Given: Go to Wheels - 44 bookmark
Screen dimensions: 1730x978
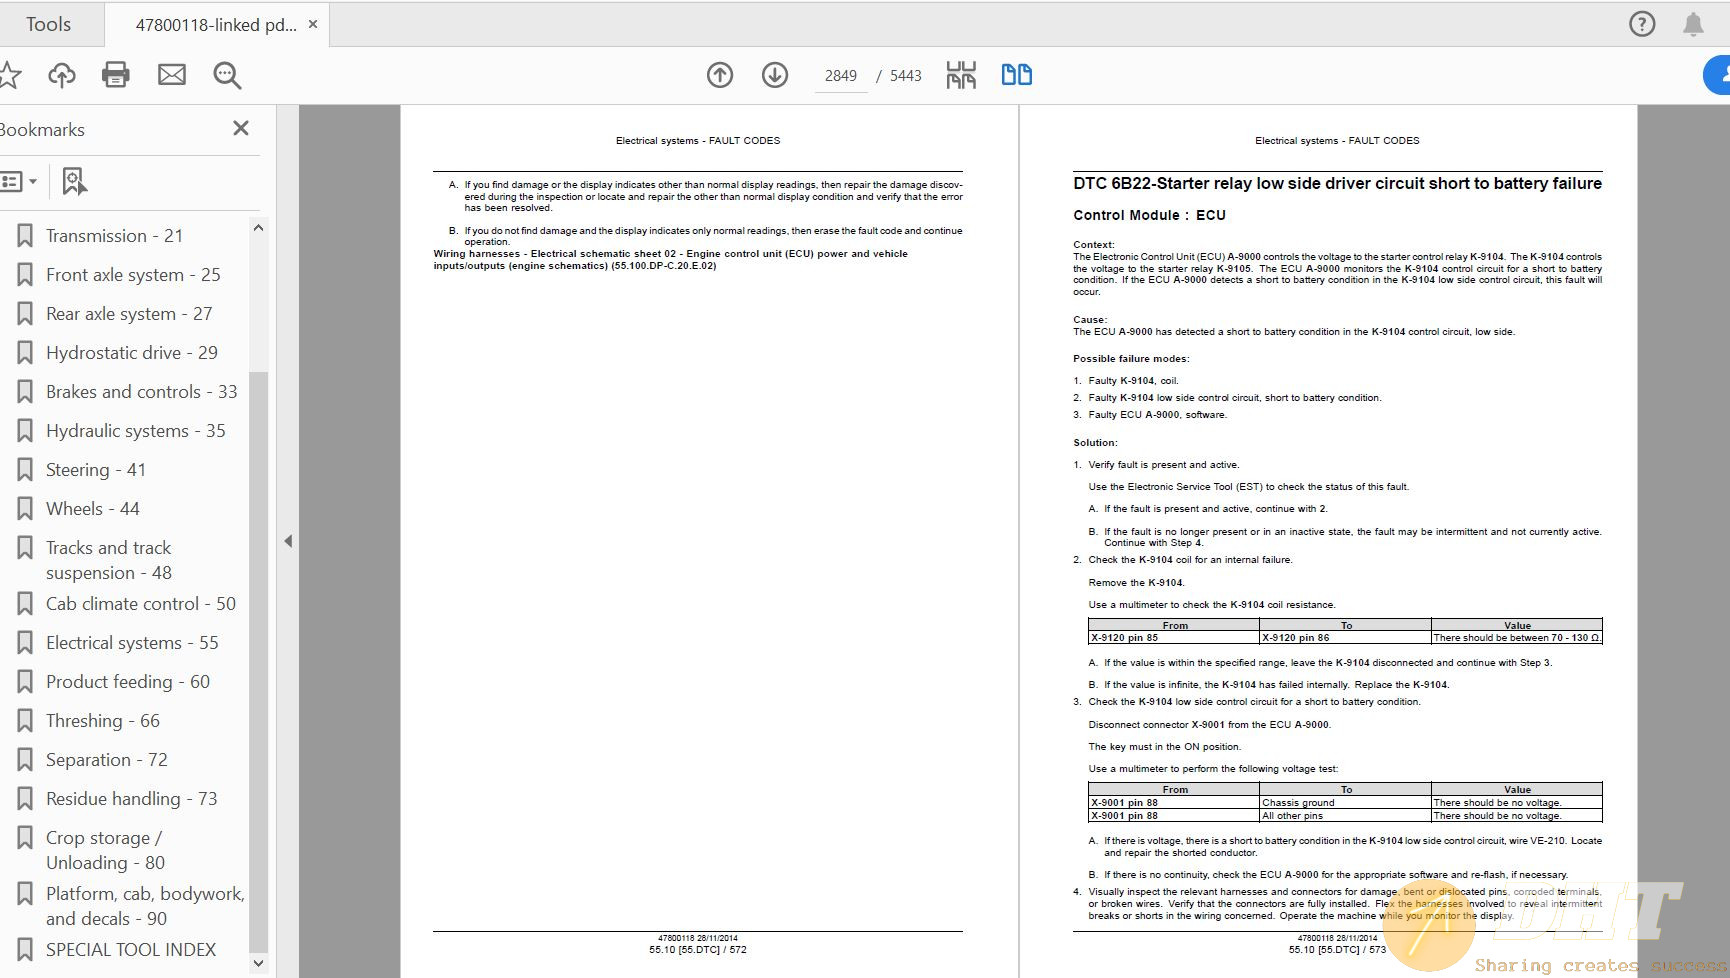Looking at the screenshot, I should 93,509.
